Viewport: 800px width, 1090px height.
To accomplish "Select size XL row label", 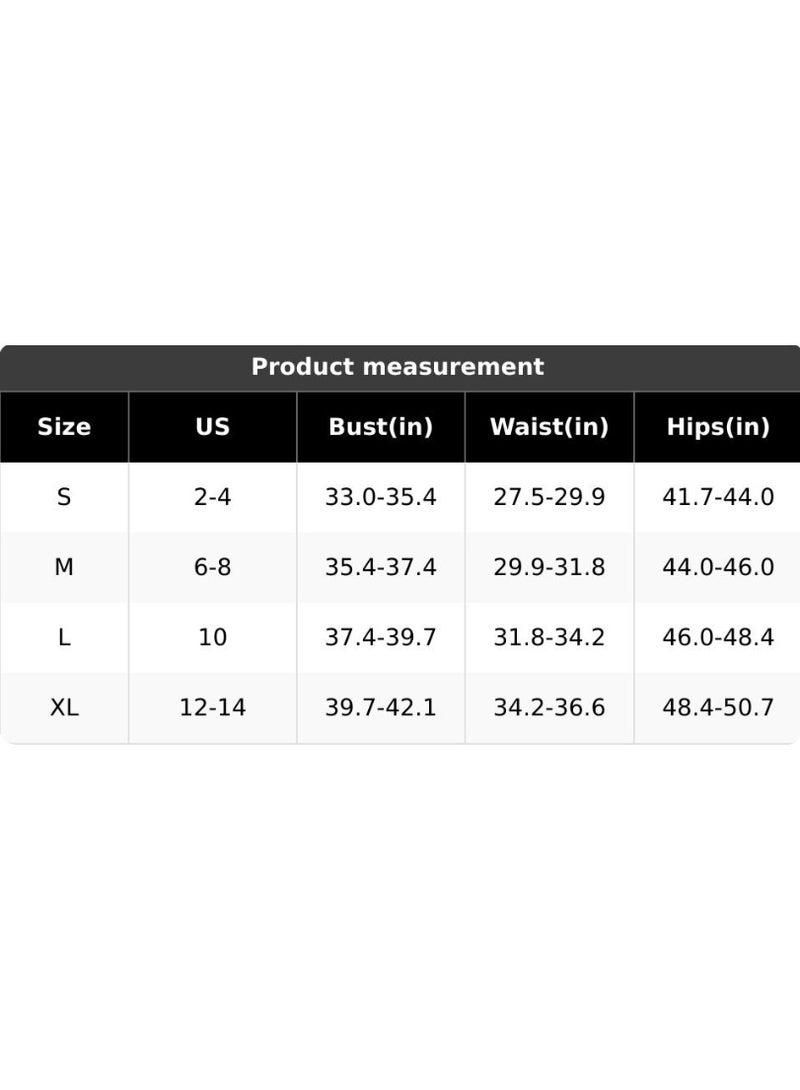I will (64, 708).
